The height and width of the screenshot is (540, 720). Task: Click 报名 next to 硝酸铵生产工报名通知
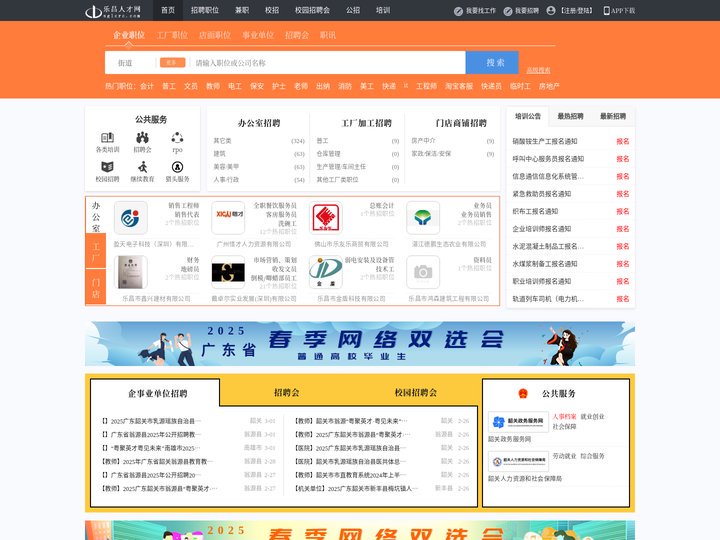tap(623, 141)
